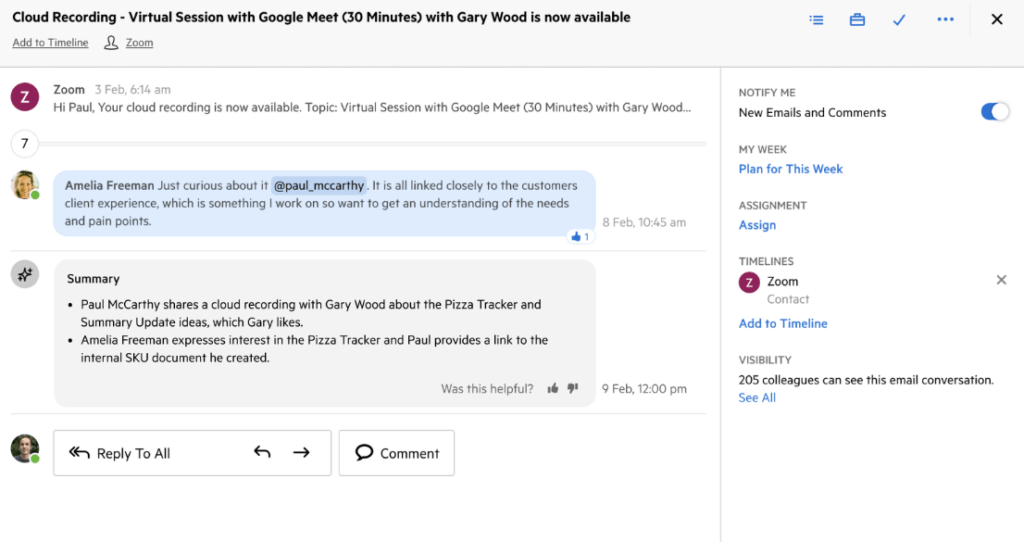Close the conversation with the X icon

tap(996, 20)
